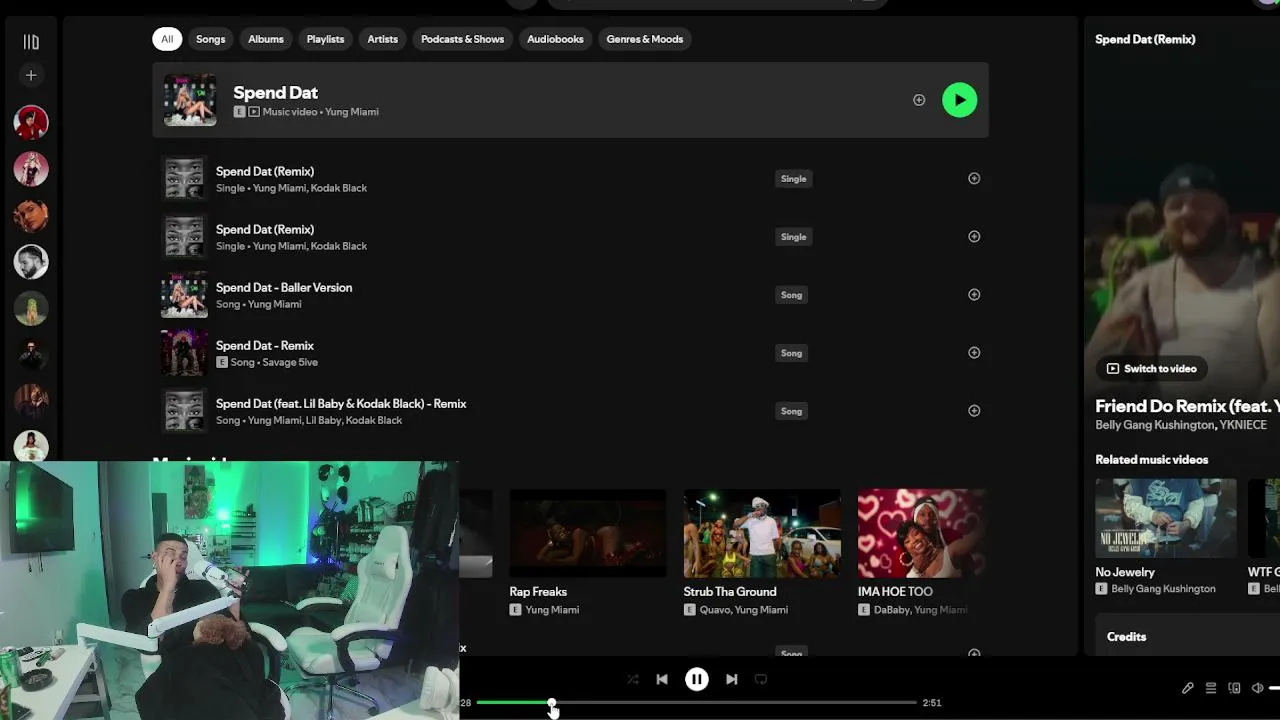Switch to the Artists filter tab

[383, 39]
